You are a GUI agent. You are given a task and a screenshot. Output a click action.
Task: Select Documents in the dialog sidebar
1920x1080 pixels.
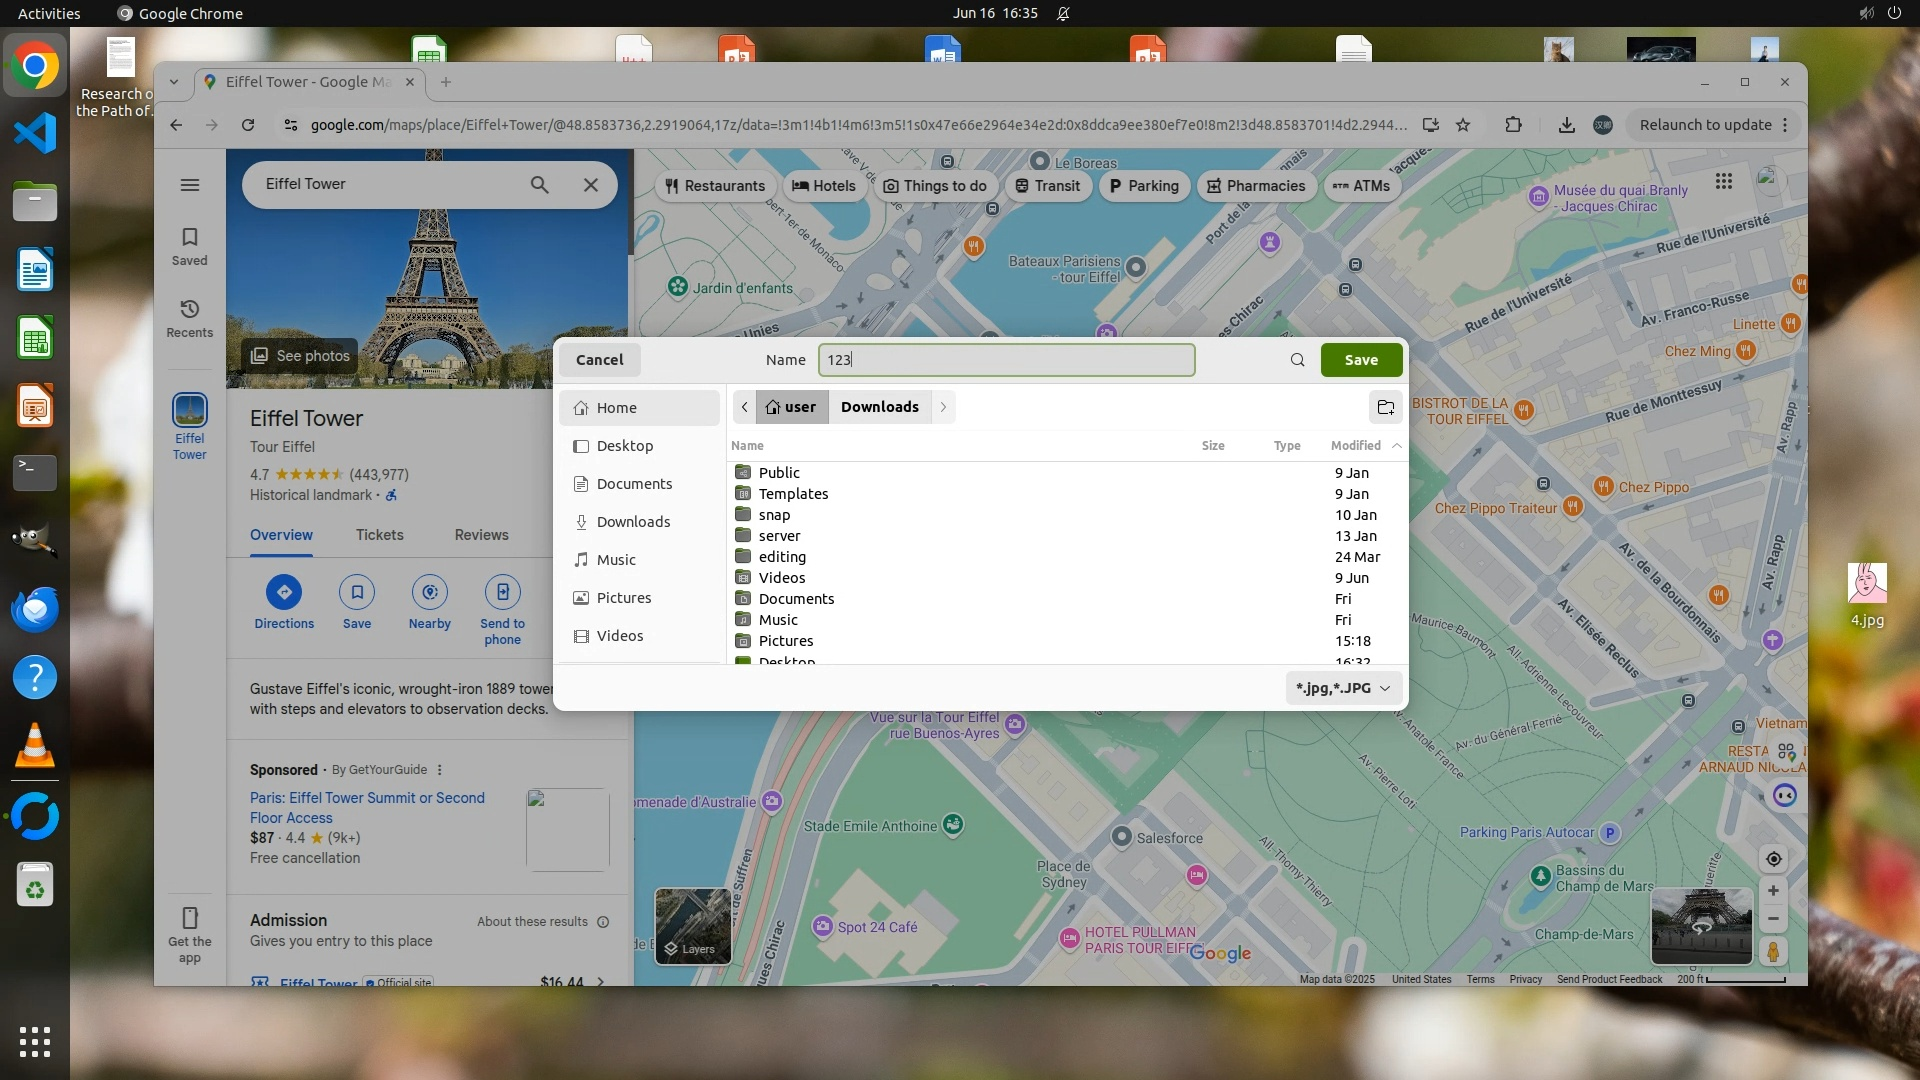pos(634,484)
